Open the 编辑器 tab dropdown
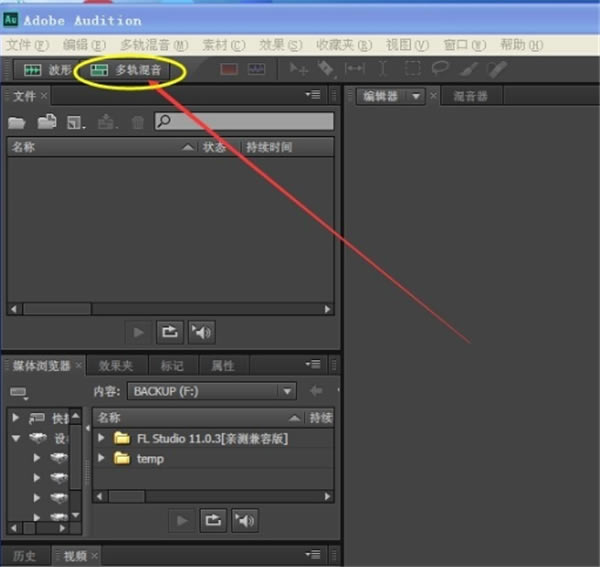 coord(416,96)
